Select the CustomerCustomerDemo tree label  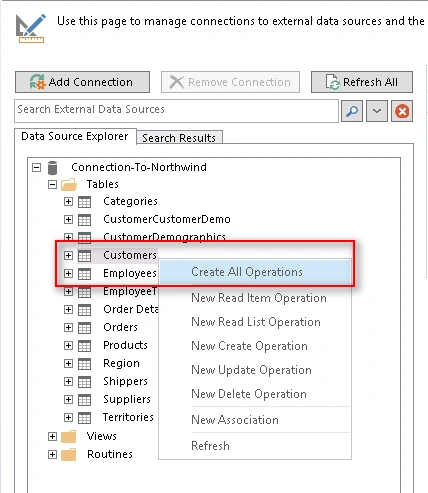pyautogui.click(x=167, y=219)
